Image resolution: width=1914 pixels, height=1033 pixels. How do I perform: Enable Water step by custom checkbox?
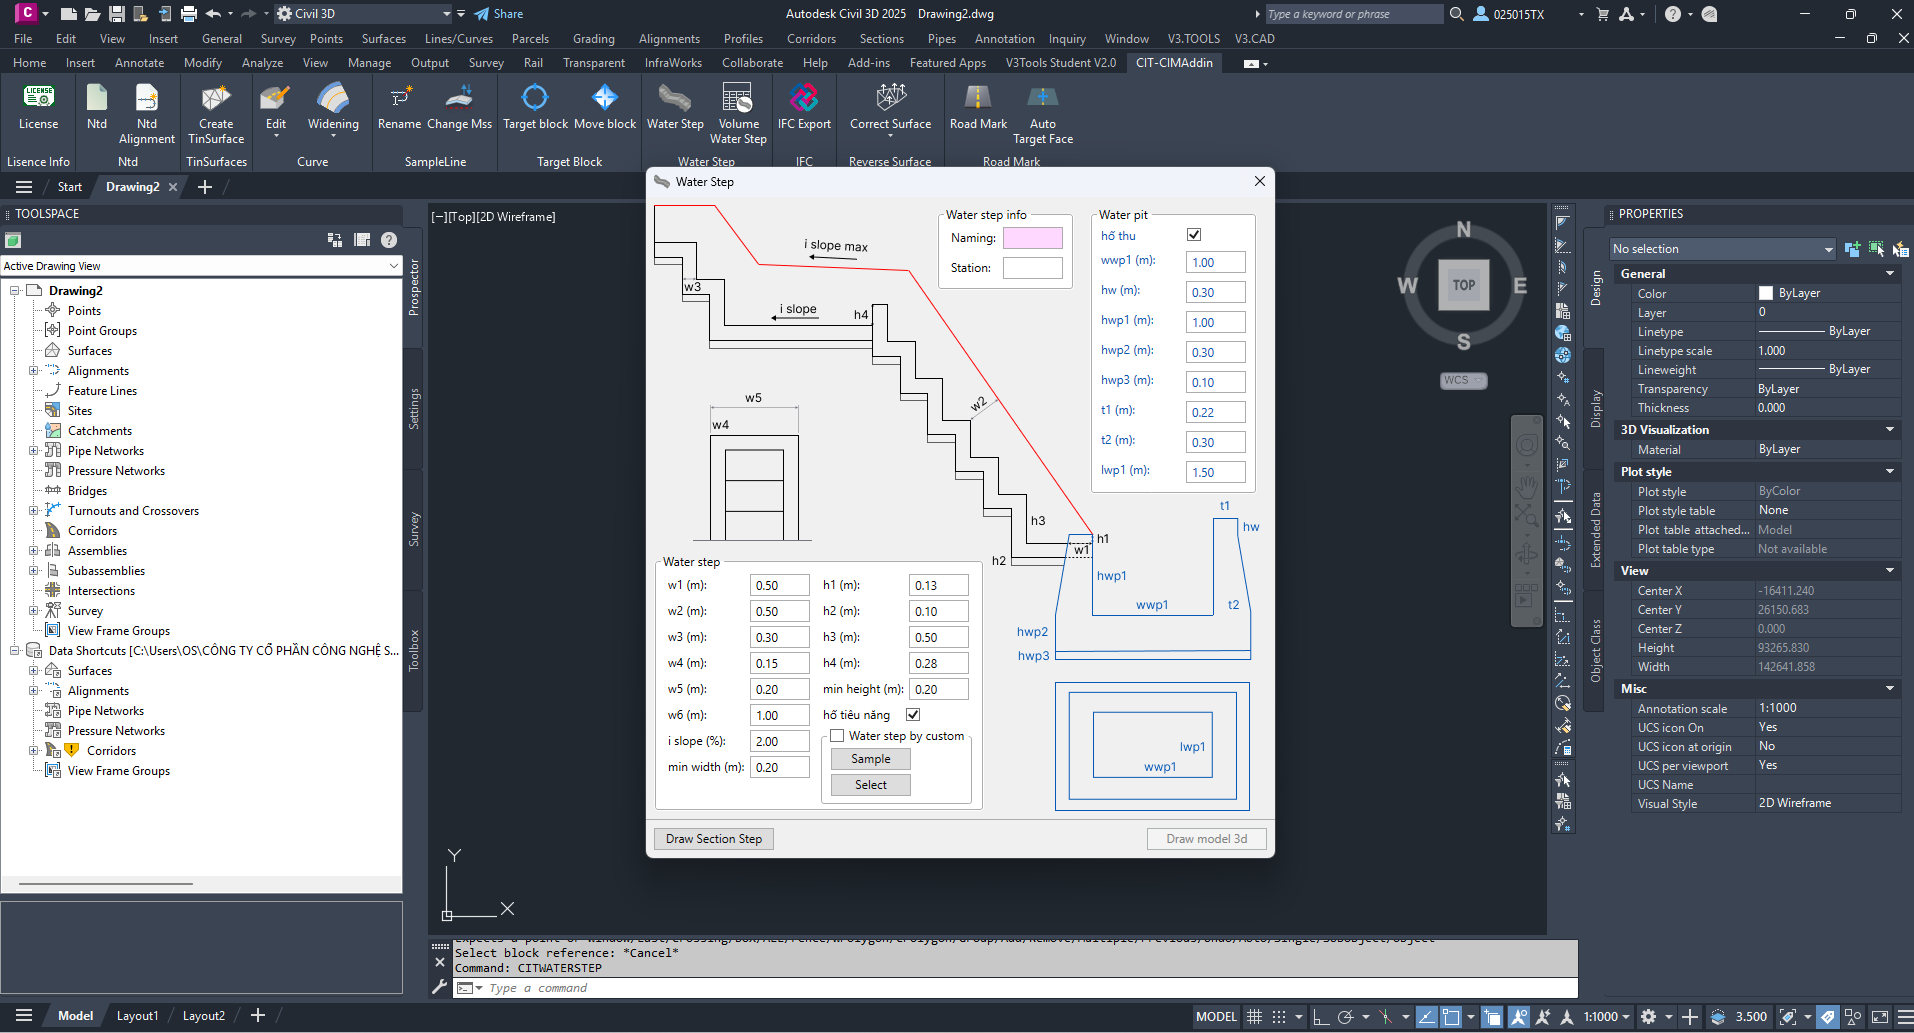point(837,736)
